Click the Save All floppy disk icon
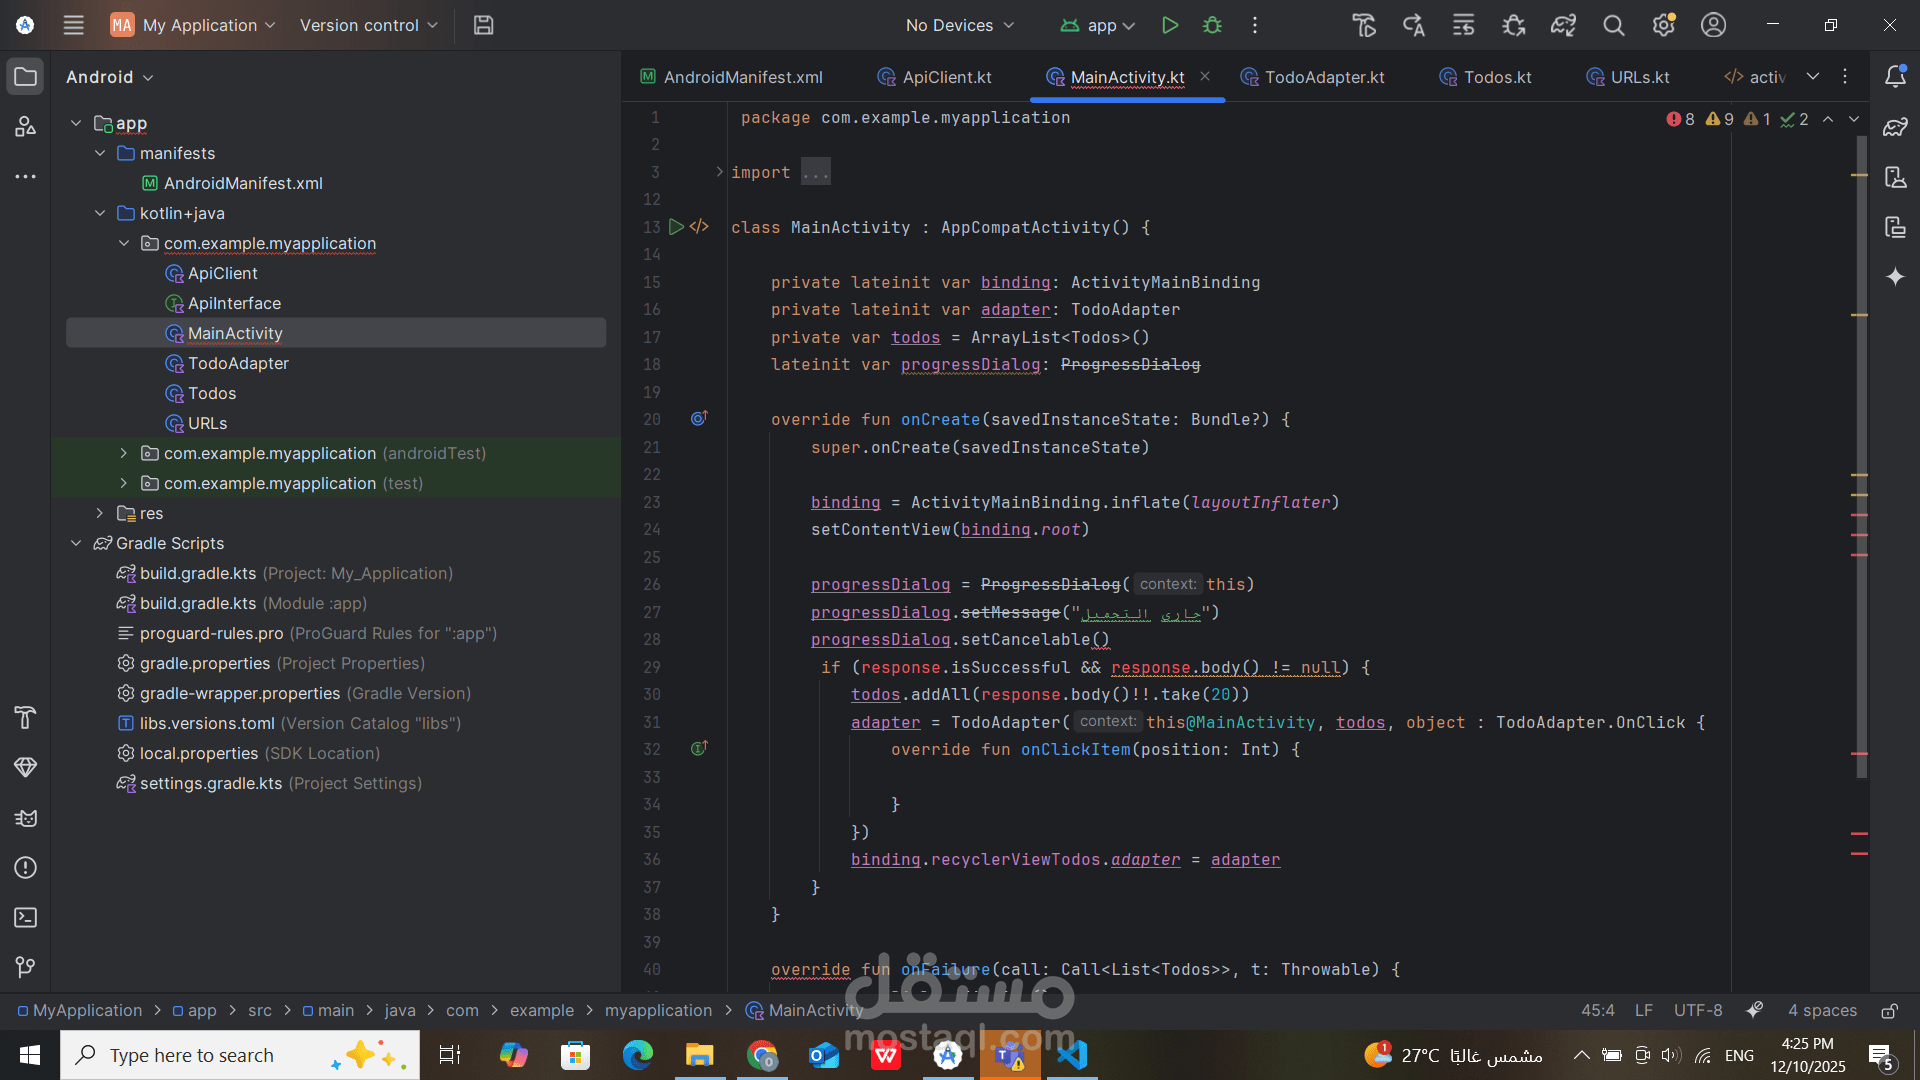Image resolution: width=1920 pixels, height=1080 pixels. point(484,25)
